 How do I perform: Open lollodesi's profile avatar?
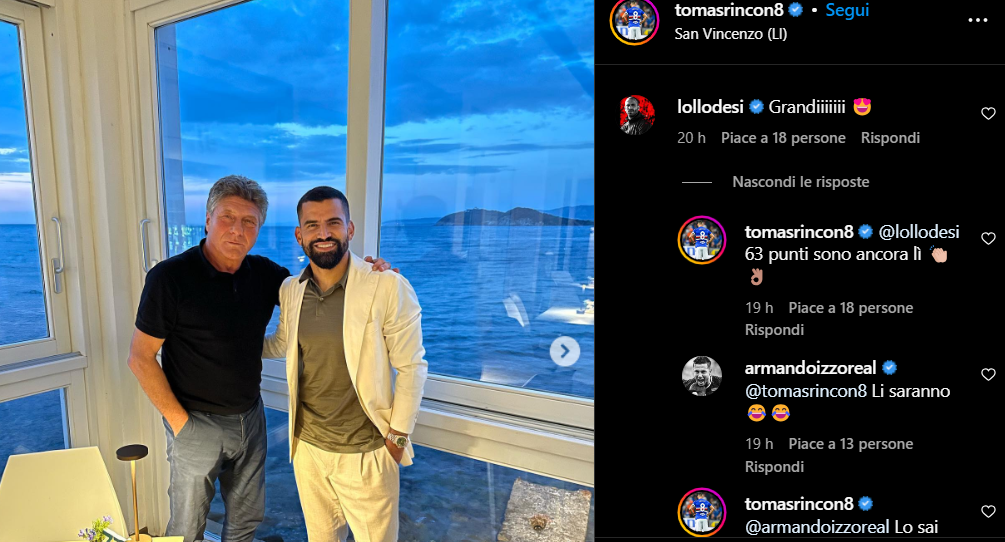click(x=637, y=115)
